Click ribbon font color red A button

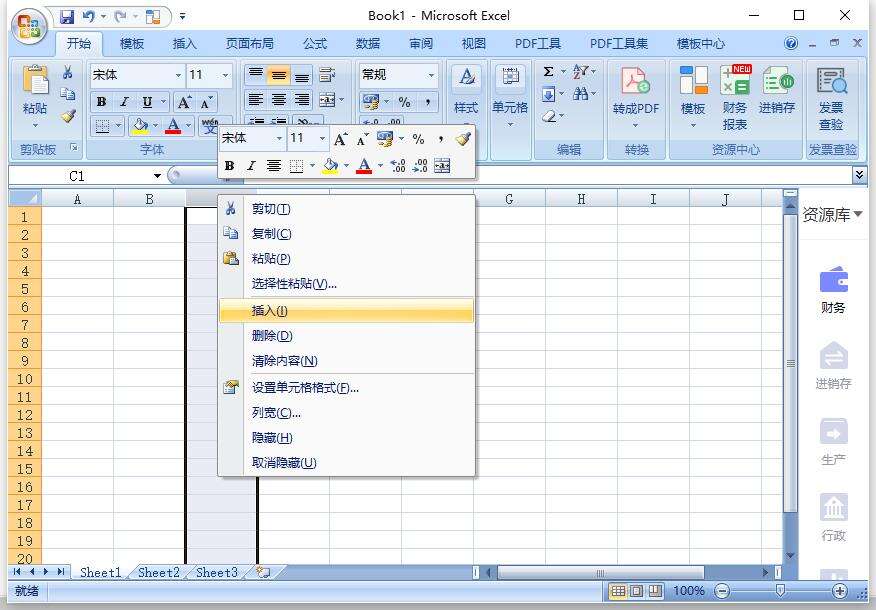pos(173,126)
